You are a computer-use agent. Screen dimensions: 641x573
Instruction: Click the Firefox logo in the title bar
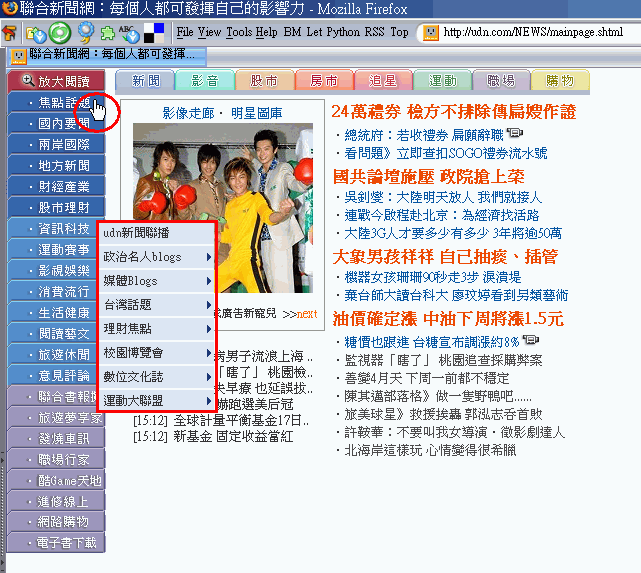tap(9, 8)
